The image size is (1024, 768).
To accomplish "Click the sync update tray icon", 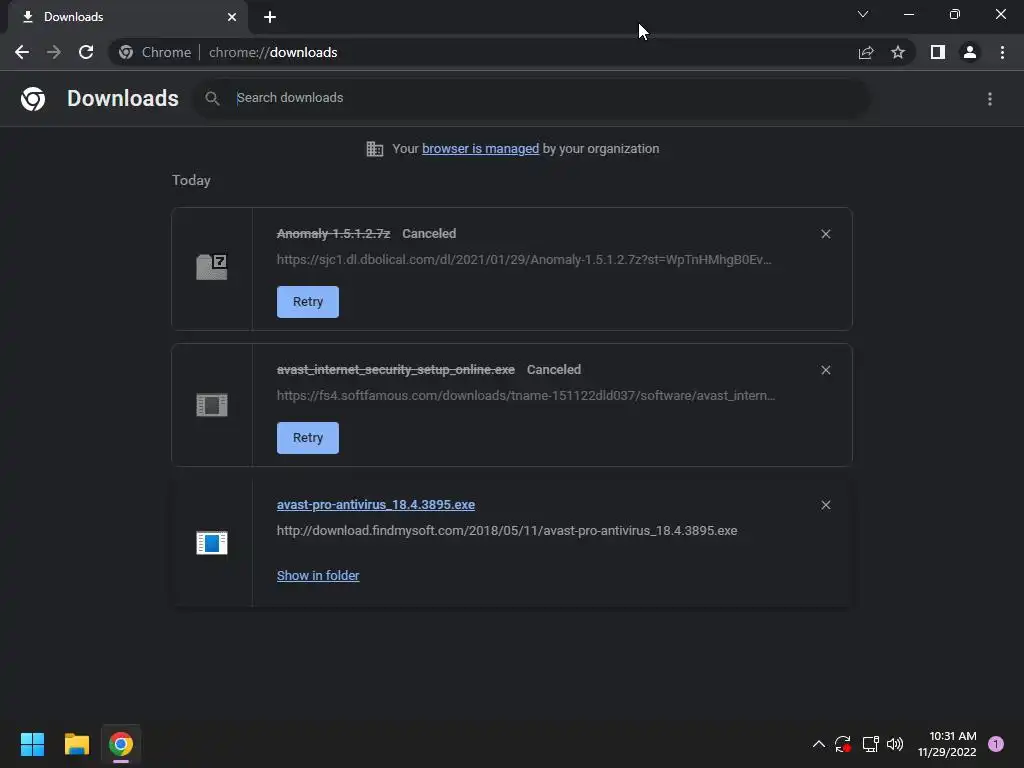I will [842, 744].
